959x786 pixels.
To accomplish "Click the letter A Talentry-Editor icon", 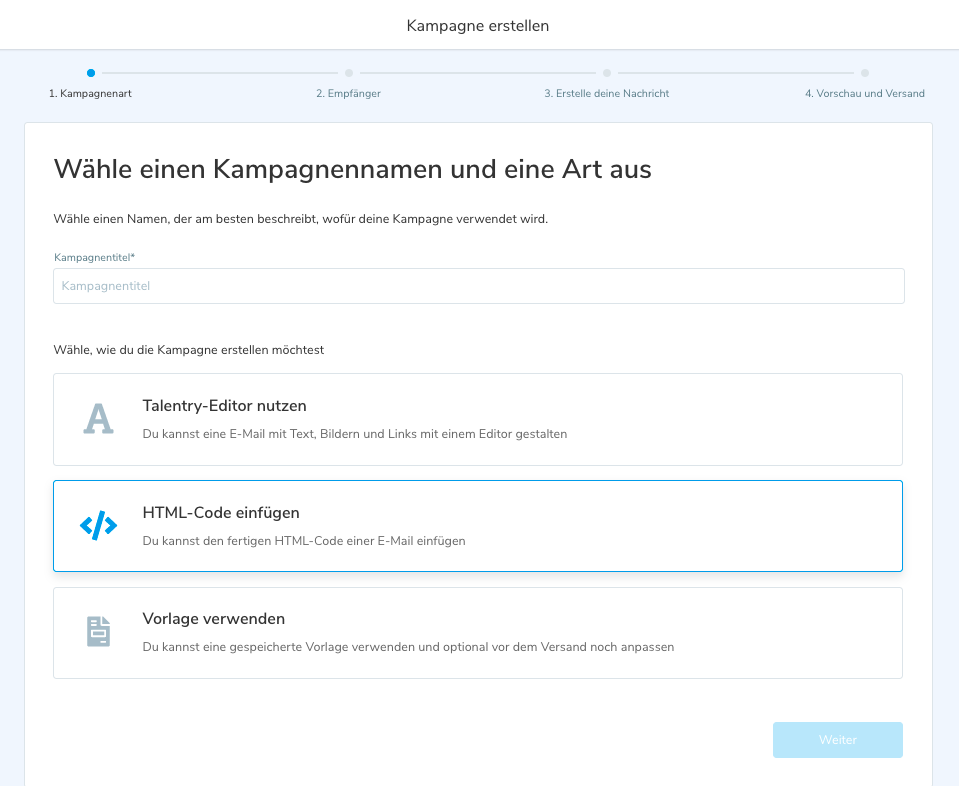I will [98, 419].
